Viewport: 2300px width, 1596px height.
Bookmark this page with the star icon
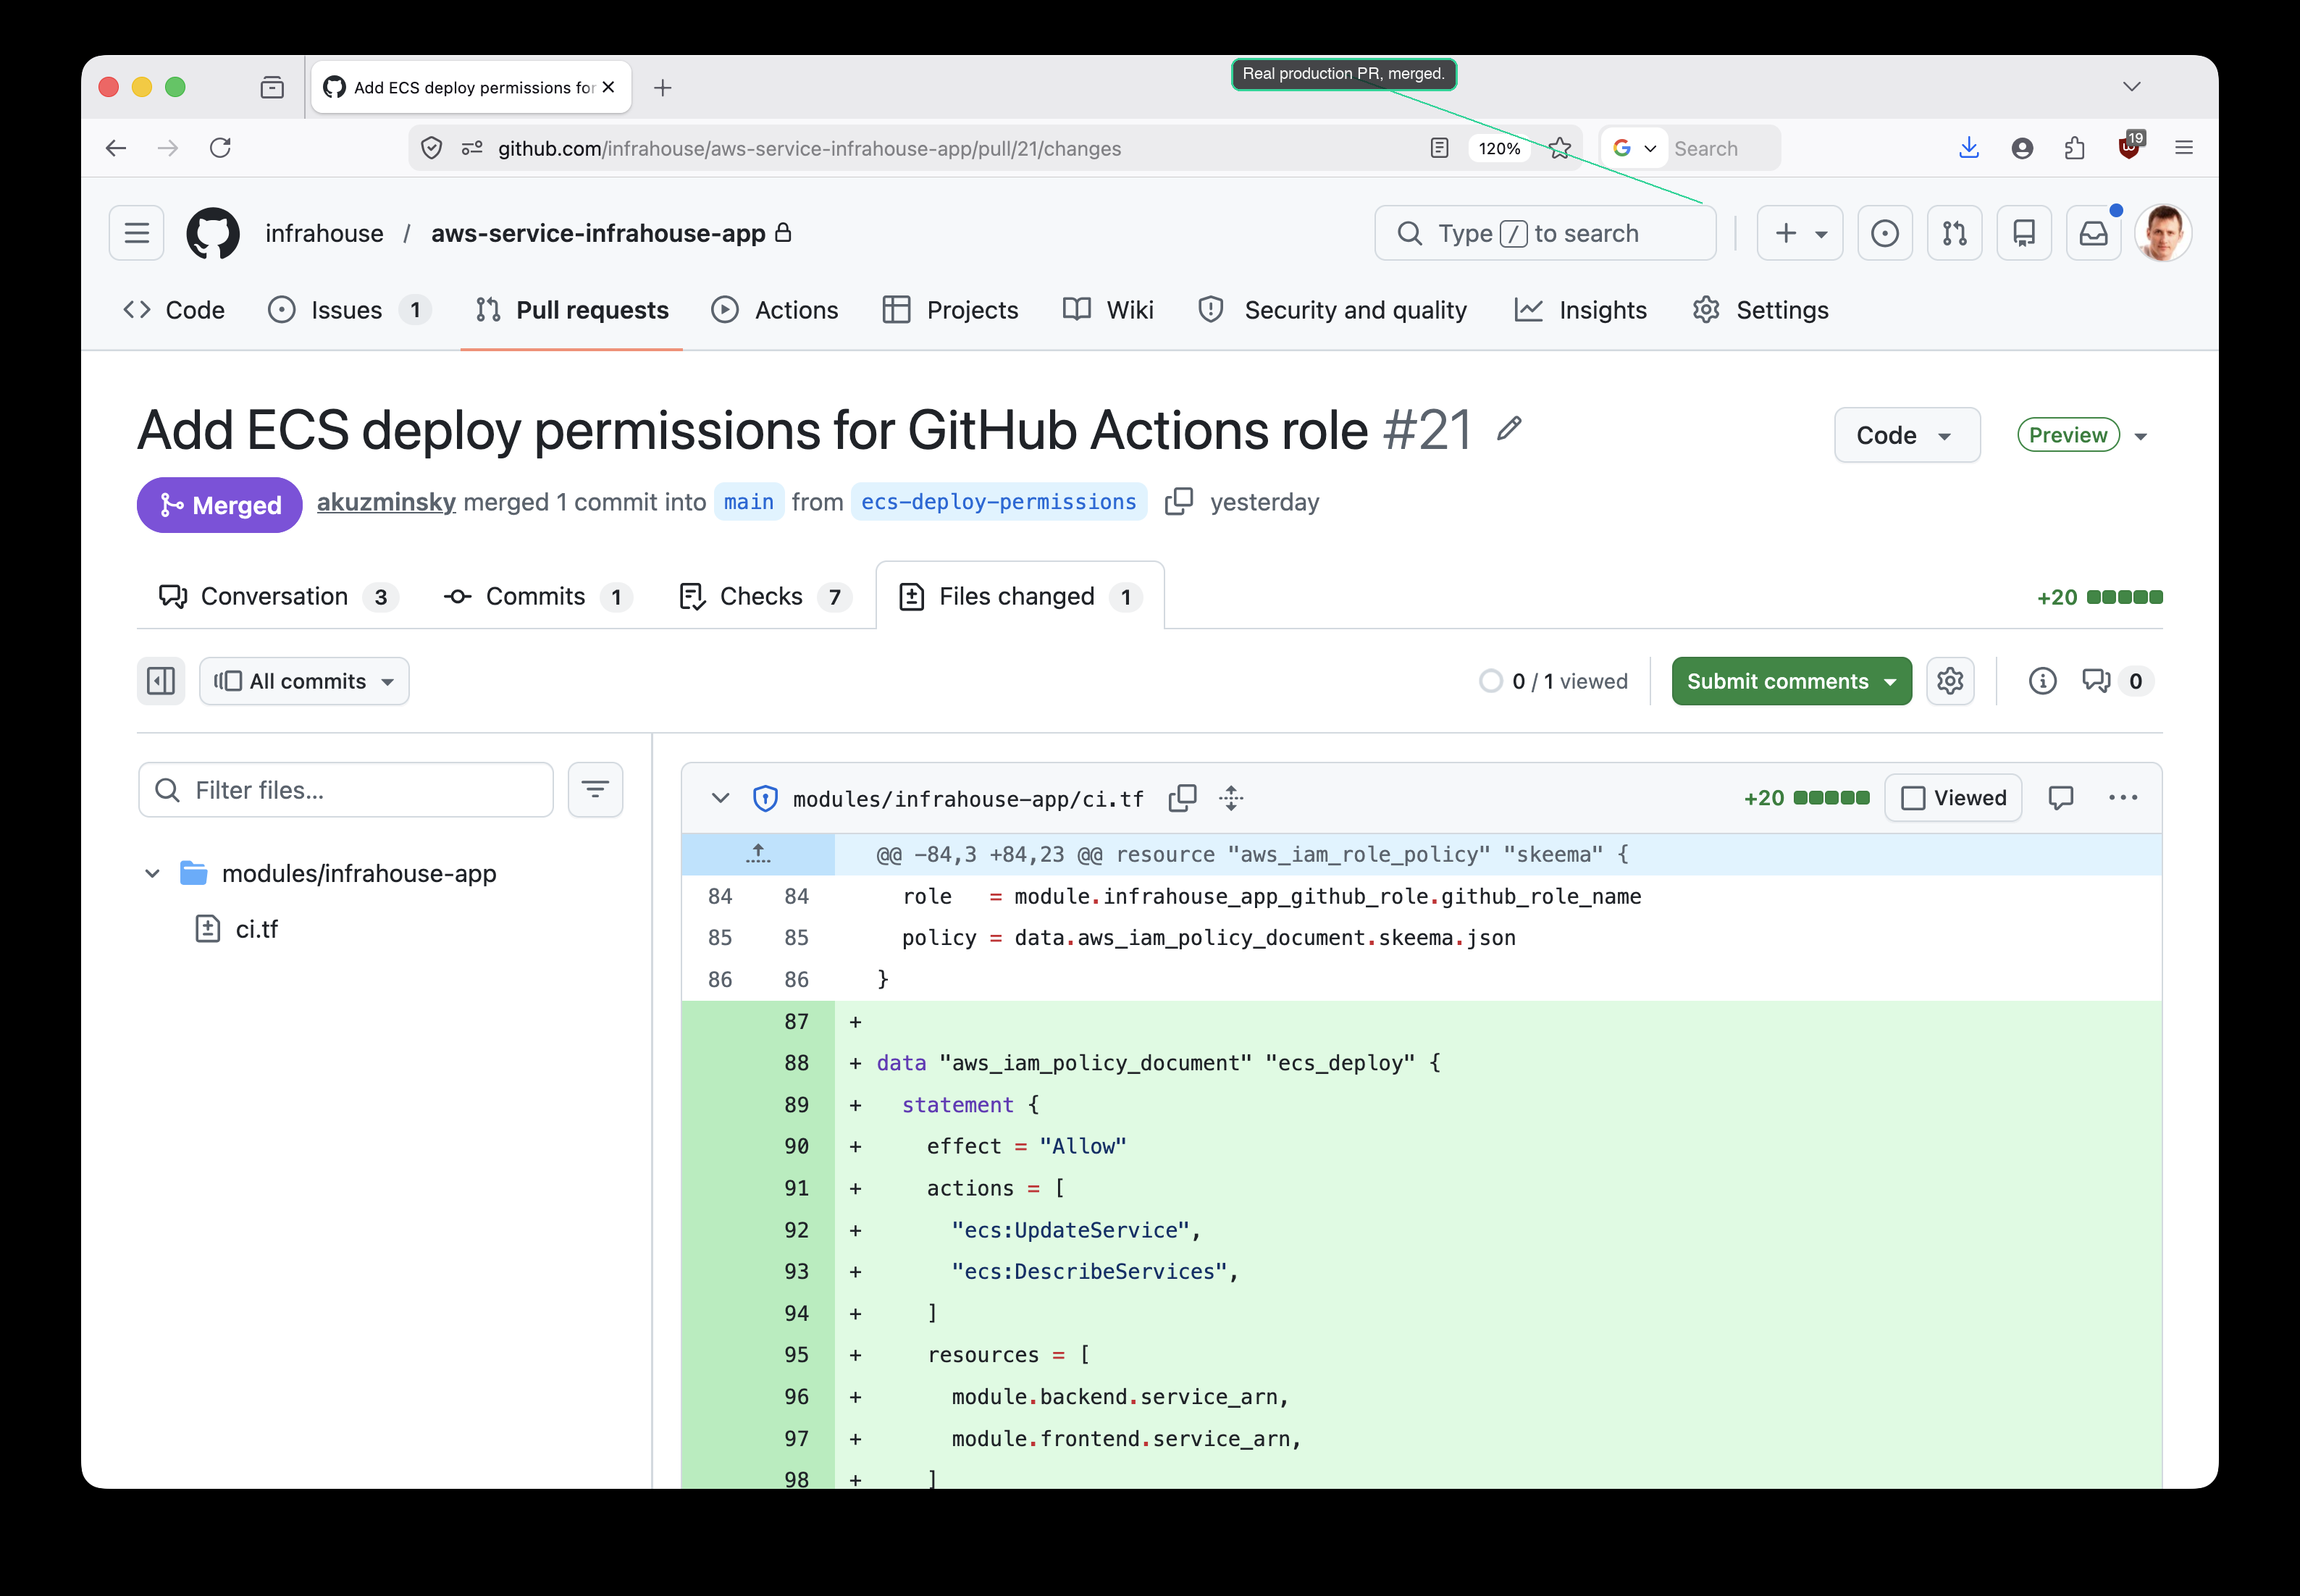[x=1559, y=148]
